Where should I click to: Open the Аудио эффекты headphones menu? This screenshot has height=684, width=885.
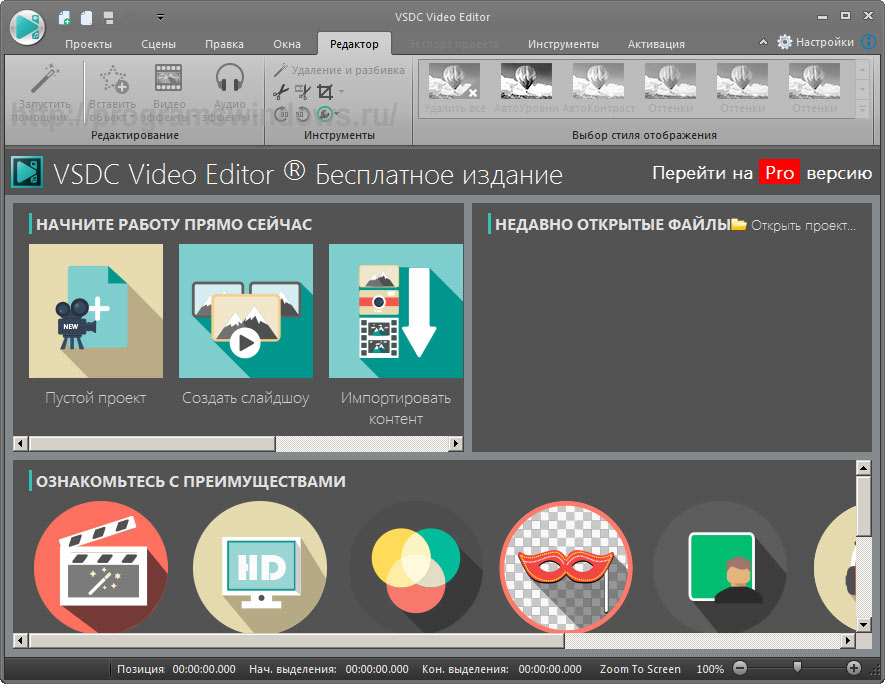pos(229,93)
